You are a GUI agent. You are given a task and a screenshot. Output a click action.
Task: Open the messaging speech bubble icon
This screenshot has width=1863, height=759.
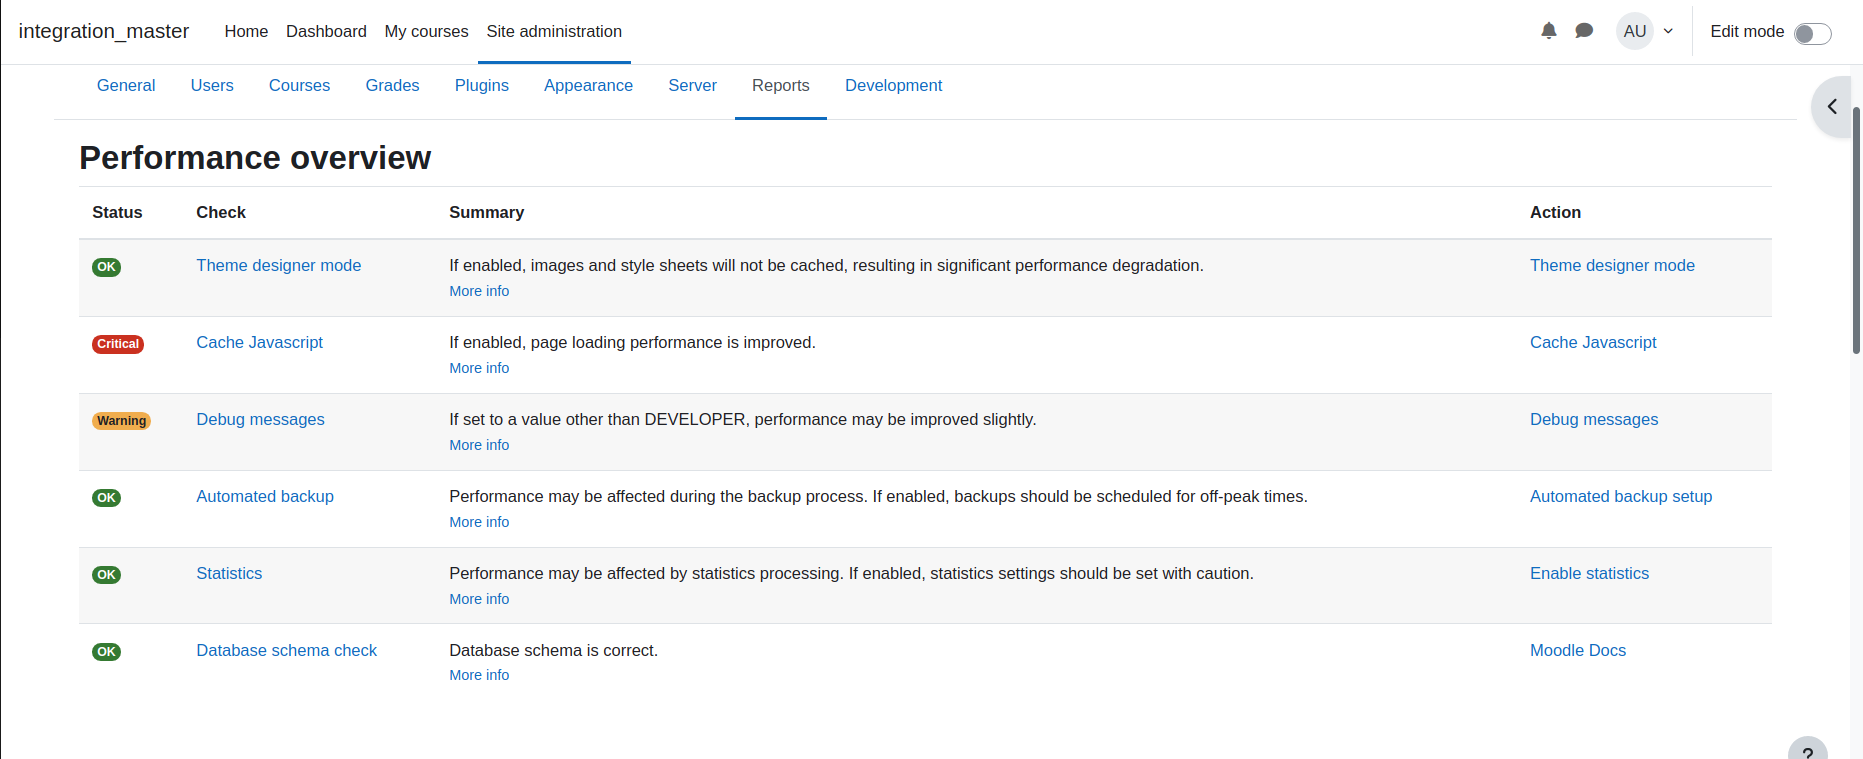tap(1584, 31)
